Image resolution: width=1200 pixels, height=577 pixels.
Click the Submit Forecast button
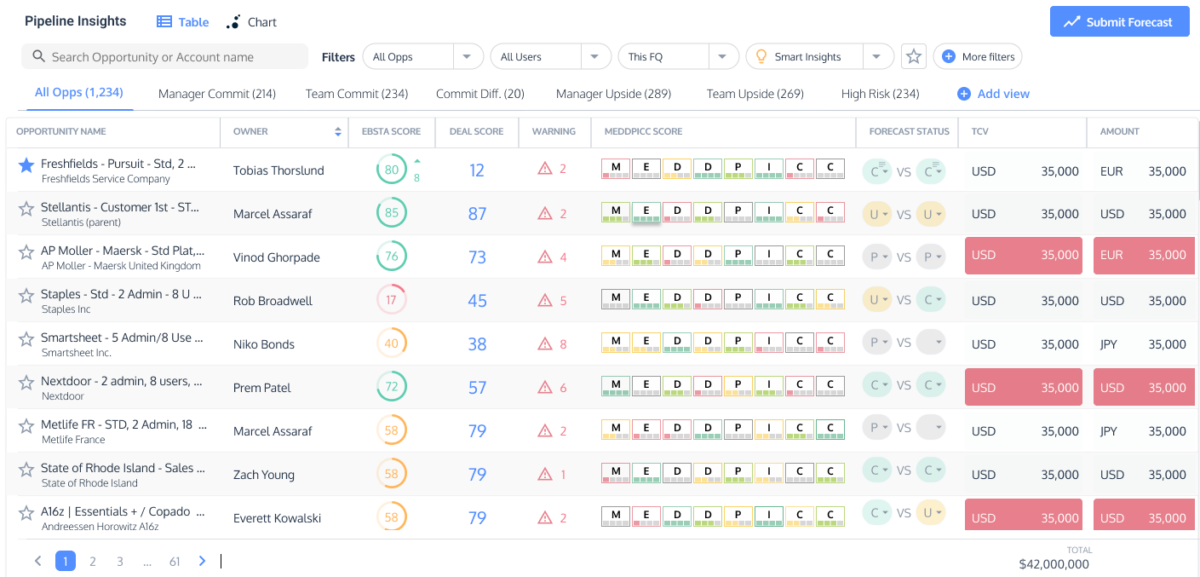tap(1117, 22)
